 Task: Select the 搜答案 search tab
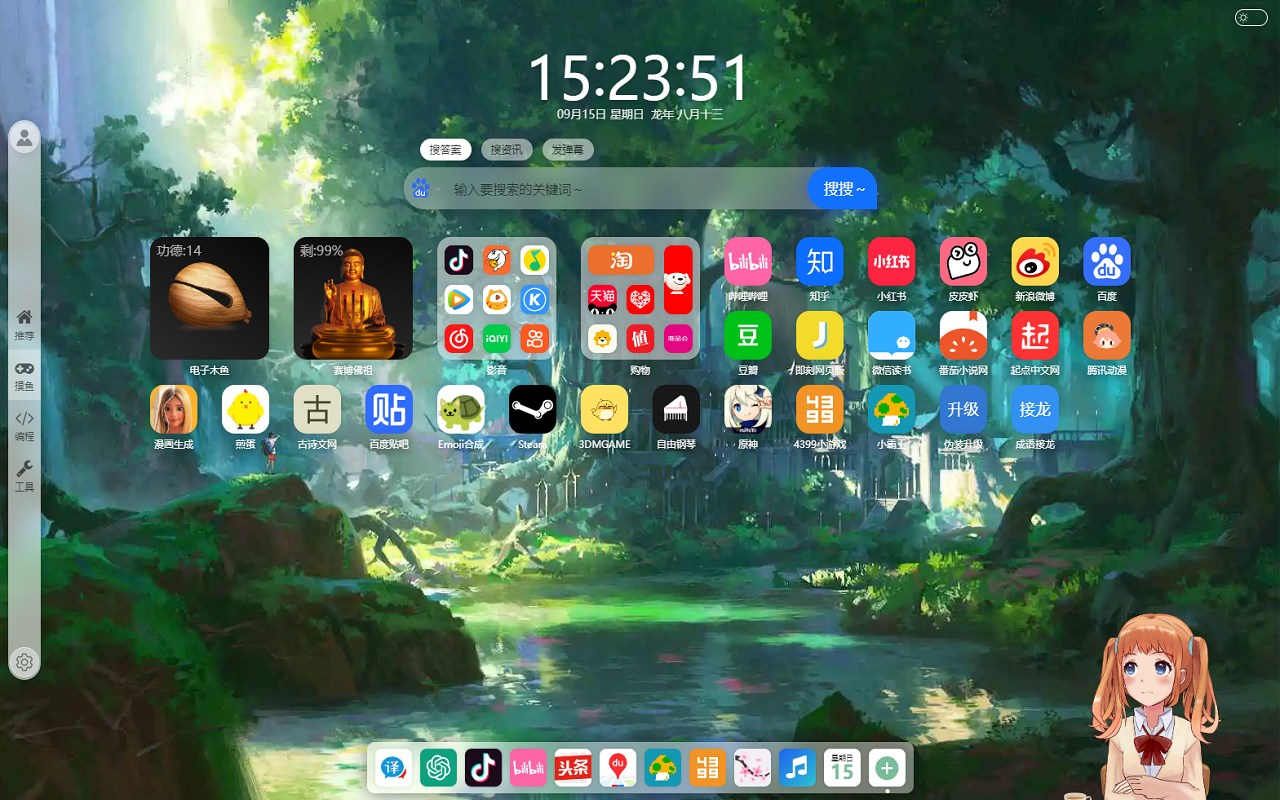[x=446, y=150]
